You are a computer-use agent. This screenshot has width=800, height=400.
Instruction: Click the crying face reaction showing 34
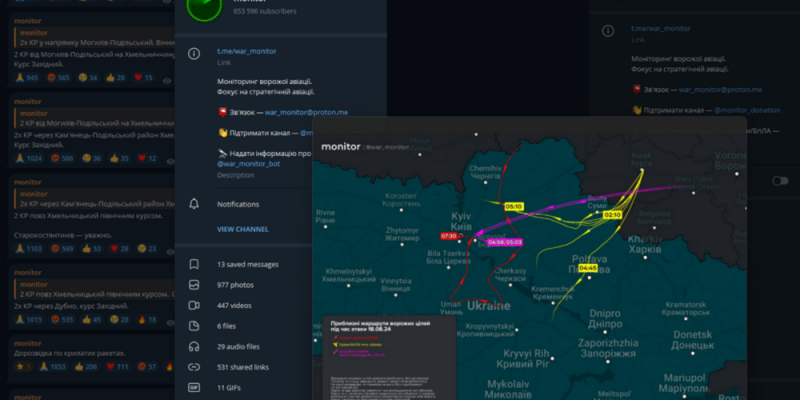[88, 78]
